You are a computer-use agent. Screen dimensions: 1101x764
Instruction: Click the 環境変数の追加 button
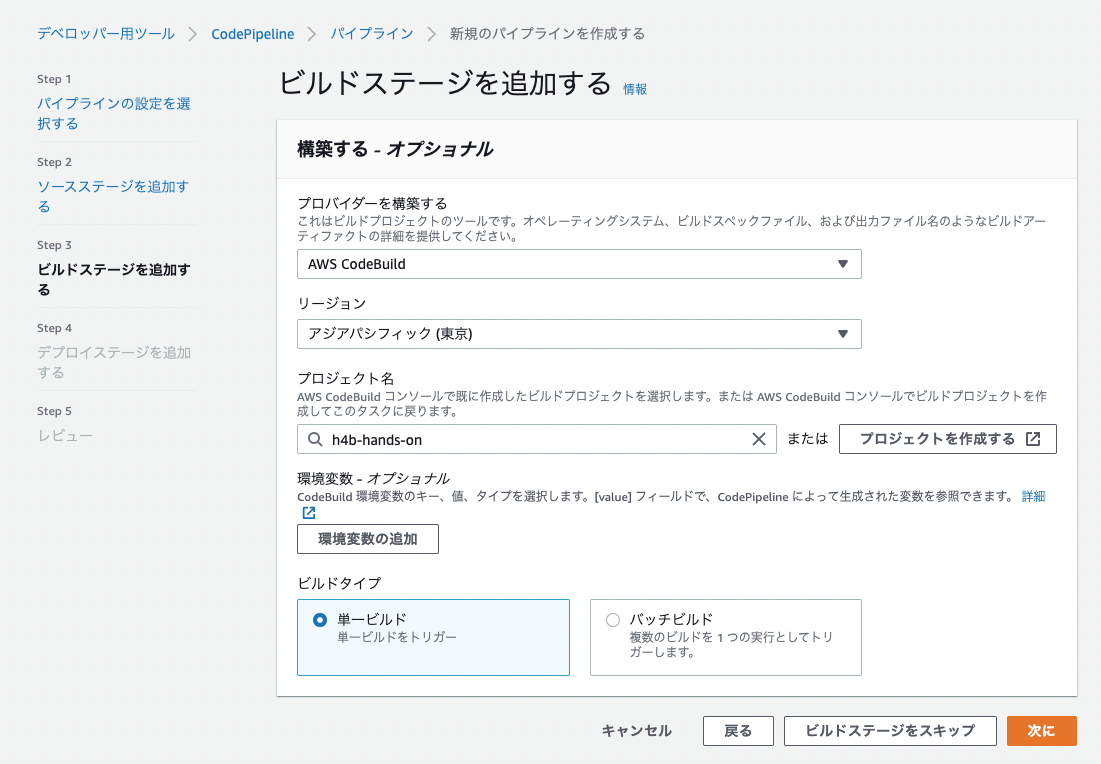point(367,539)
